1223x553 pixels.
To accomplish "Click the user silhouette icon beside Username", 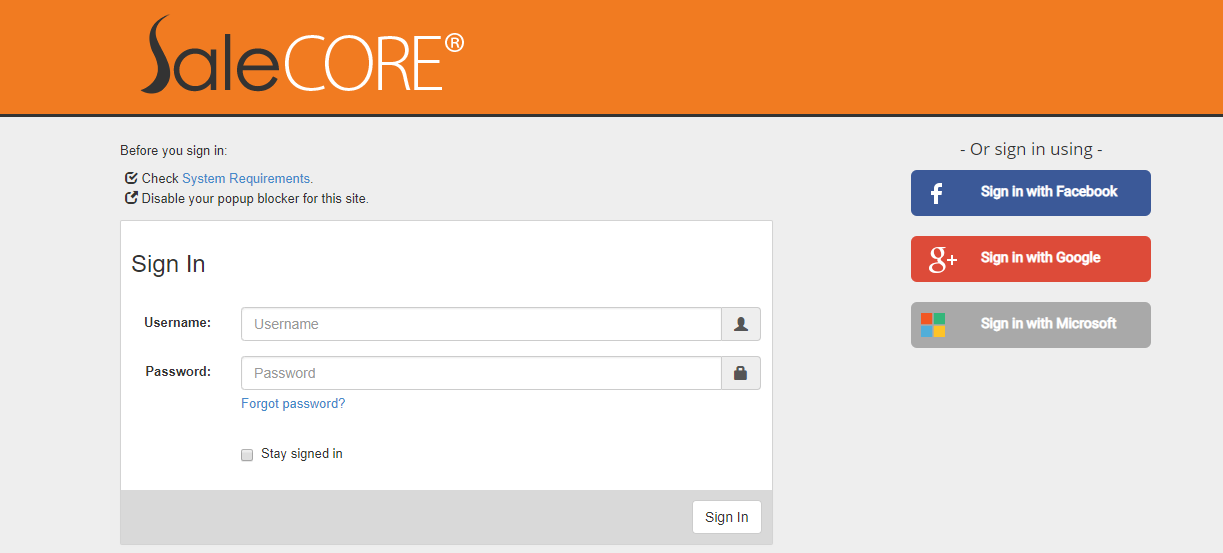I will (741, 324).
